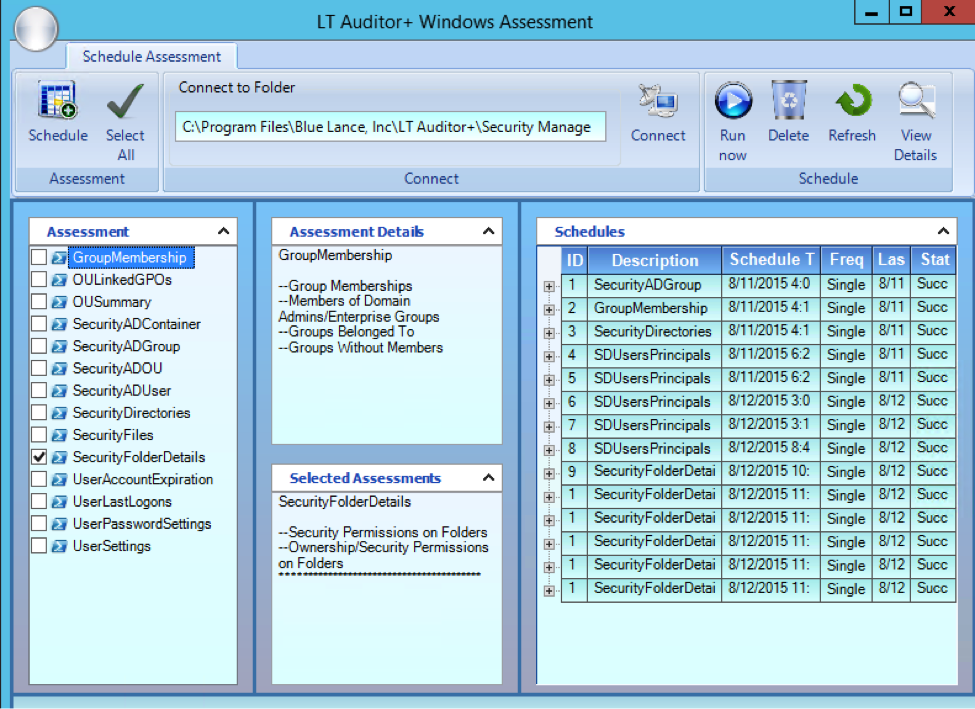The height and width of the screenshot is (709, 975).
Task: Enable the OUSummary assessment checkbox
Action: click(x=39, y=302)
